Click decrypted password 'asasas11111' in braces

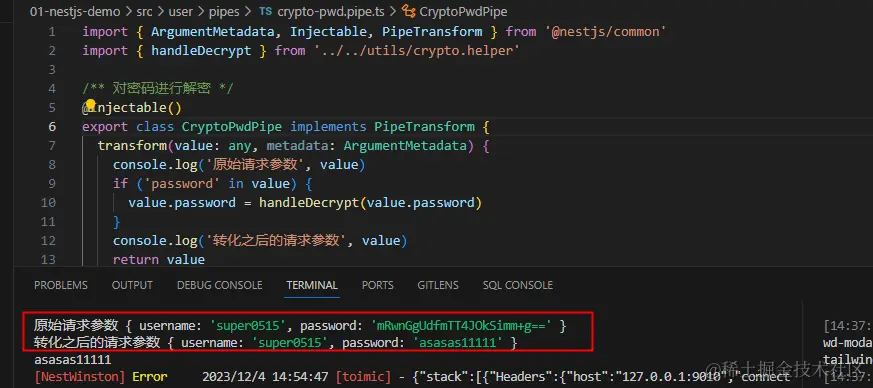459,343
